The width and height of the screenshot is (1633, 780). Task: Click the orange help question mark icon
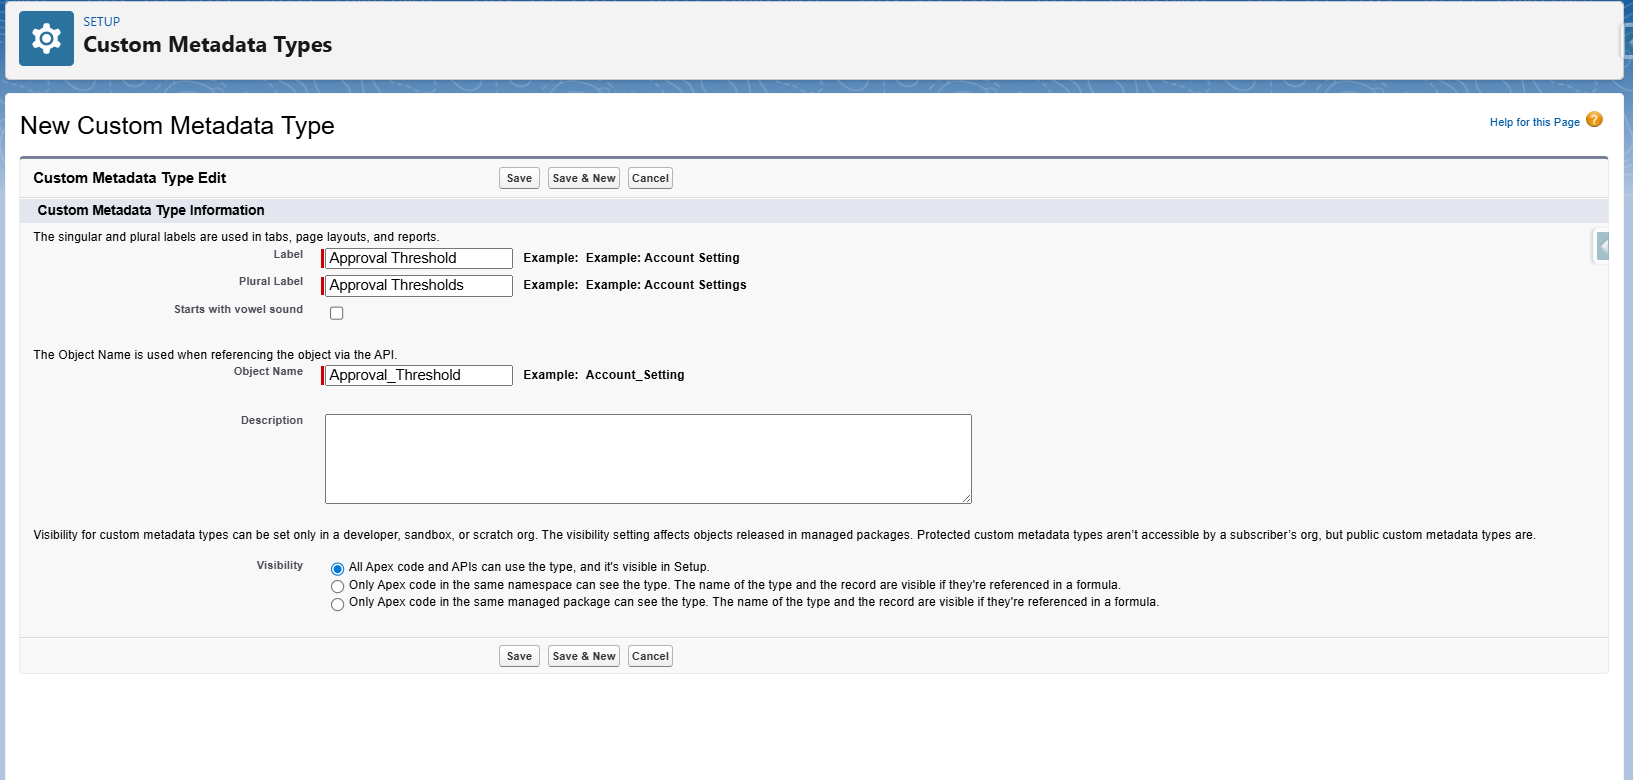click(x=1594, y=120)
